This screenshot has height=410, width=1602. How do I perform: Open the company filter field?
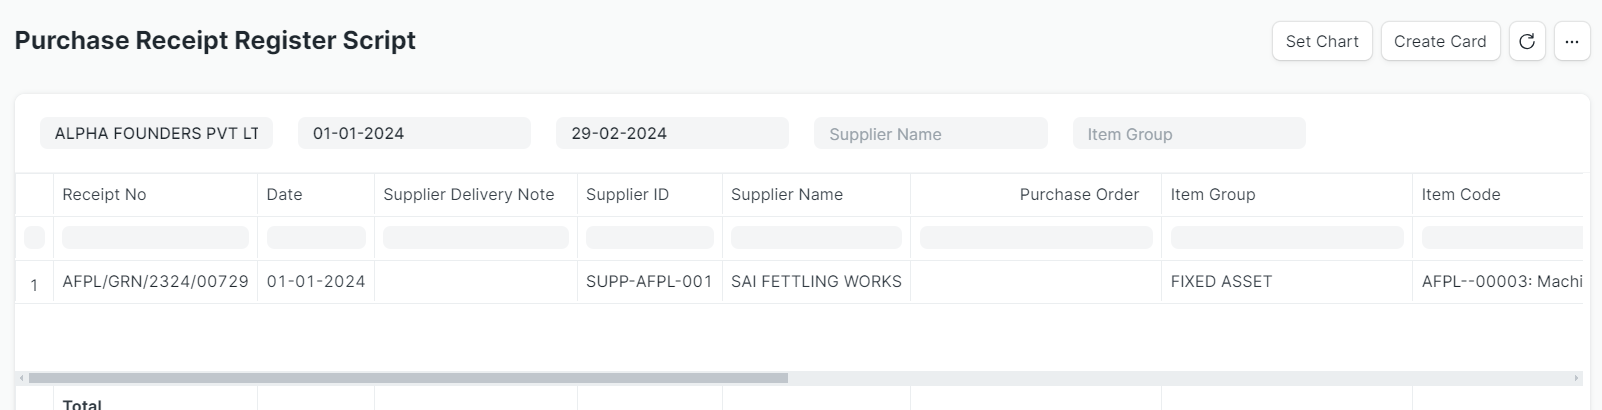(x=156, y=133)
